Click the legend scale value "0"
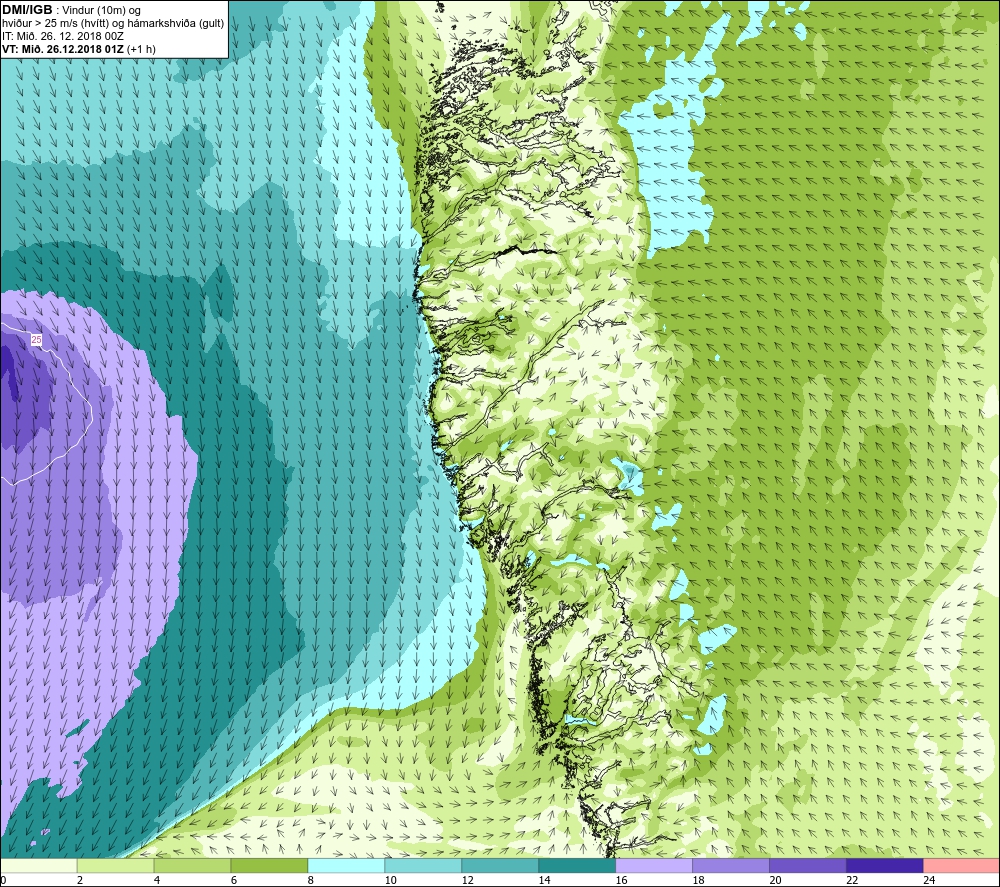The width and height of the screenshot is (1000, 887). (x=3, y=880)
